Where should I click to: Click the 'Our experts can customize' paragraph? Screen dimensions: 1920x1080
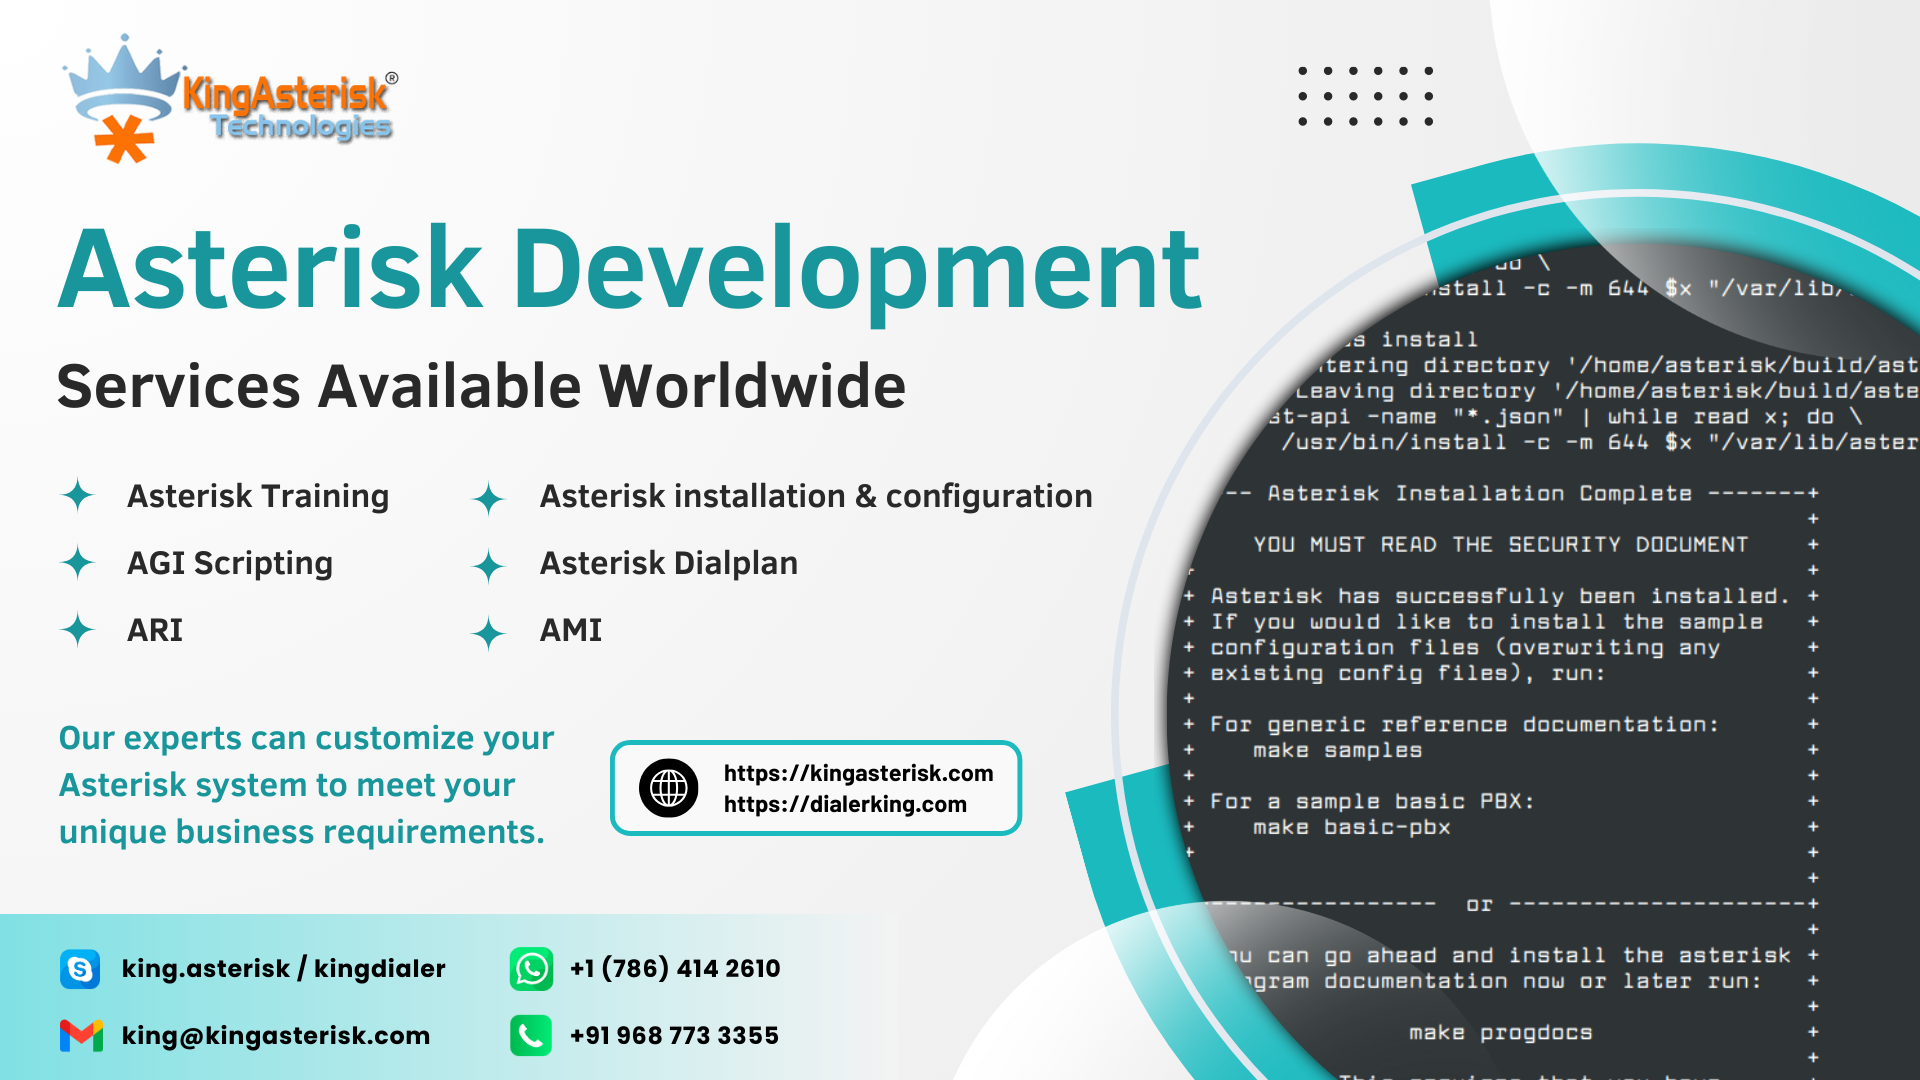tap(306, 785)
